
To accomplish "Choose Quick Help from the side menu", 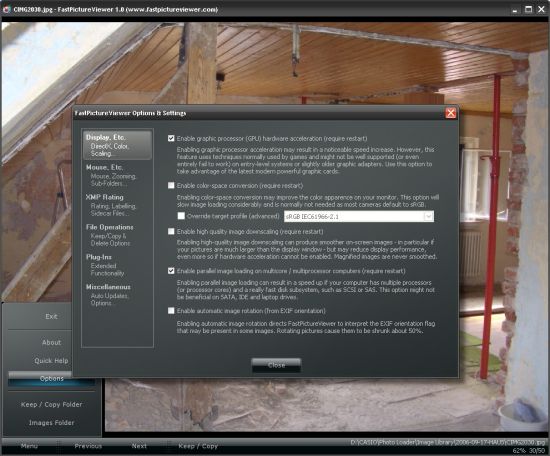I will [x=51, y=361].
